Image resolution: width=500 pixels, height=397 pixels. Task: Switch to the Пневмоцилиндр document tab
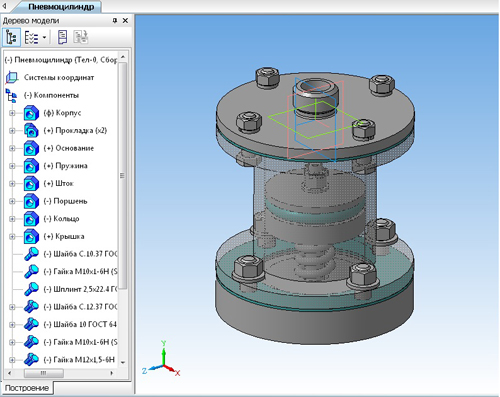tap(61, 7)
